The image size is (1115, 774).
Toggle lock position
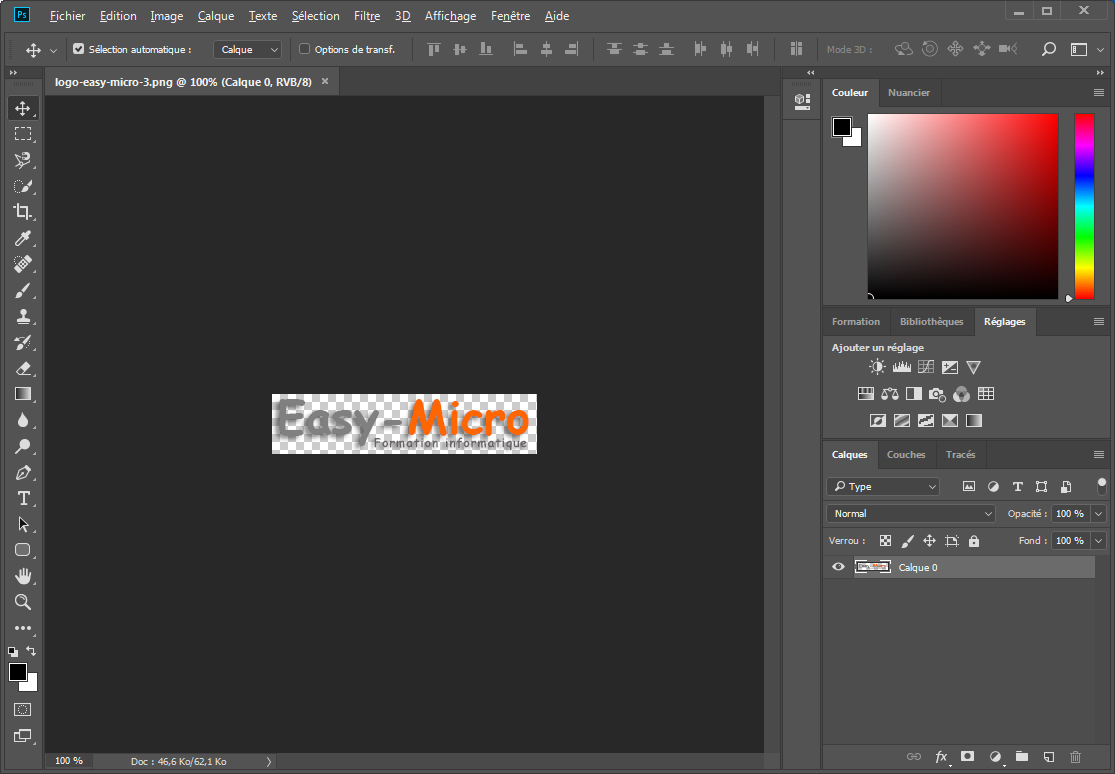coord(929,541)
